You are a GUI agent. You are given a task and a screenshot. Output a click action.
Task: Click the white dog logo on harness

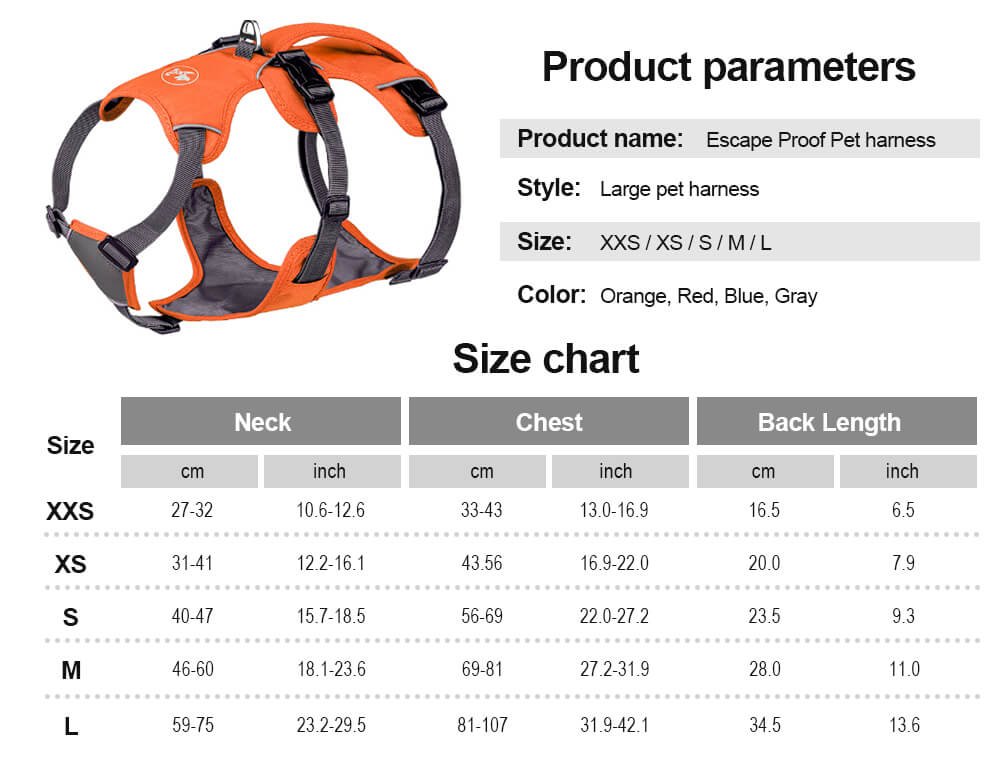180,75
